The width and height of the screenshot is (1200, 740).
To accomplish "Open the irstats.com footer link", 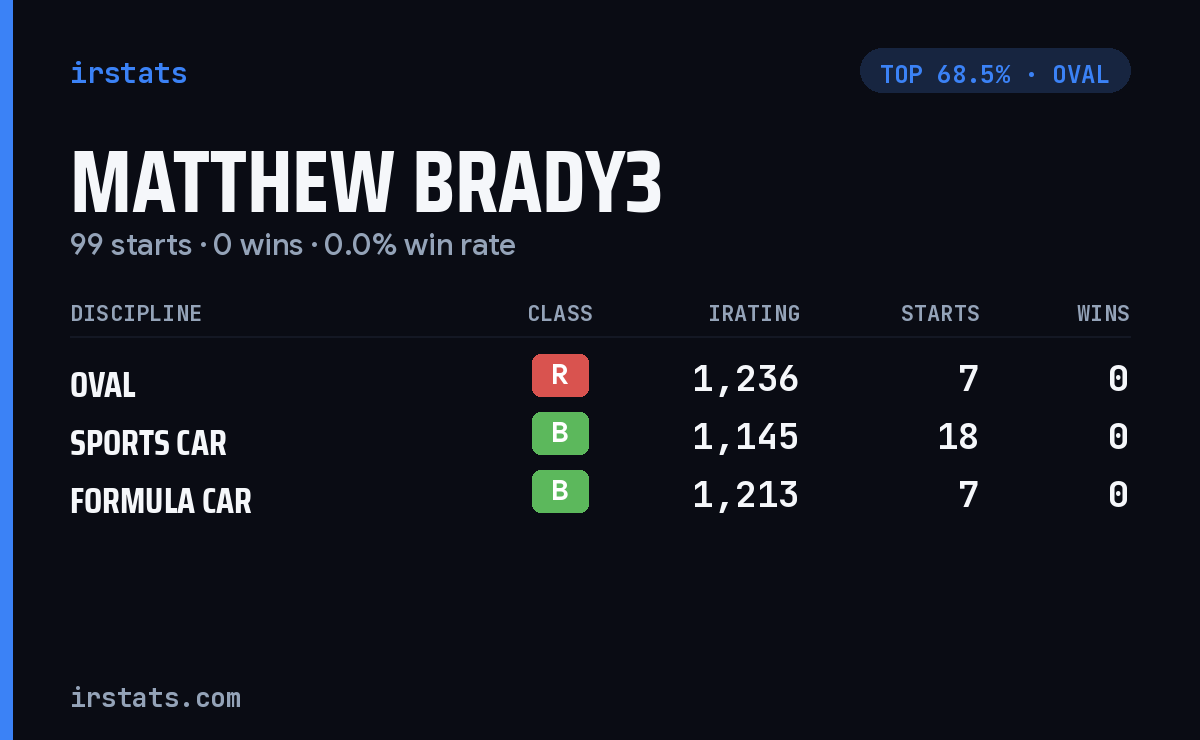I will click(x=155, y=697).
